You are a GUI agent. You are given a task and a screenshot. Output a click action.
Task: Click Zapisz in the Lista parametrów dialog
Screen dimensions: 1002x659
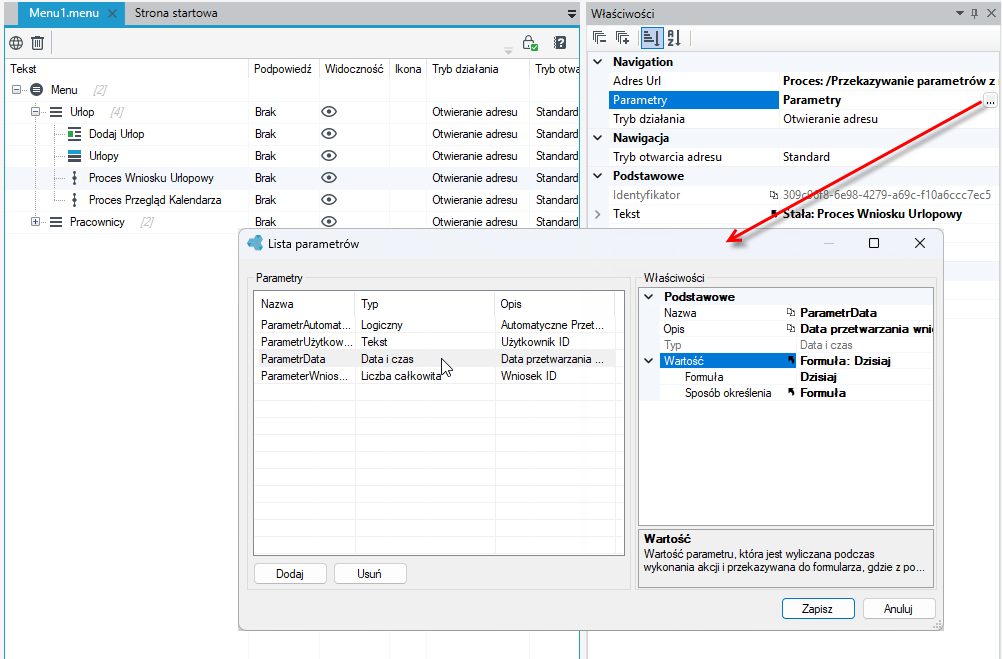click(x=818, y=609)
